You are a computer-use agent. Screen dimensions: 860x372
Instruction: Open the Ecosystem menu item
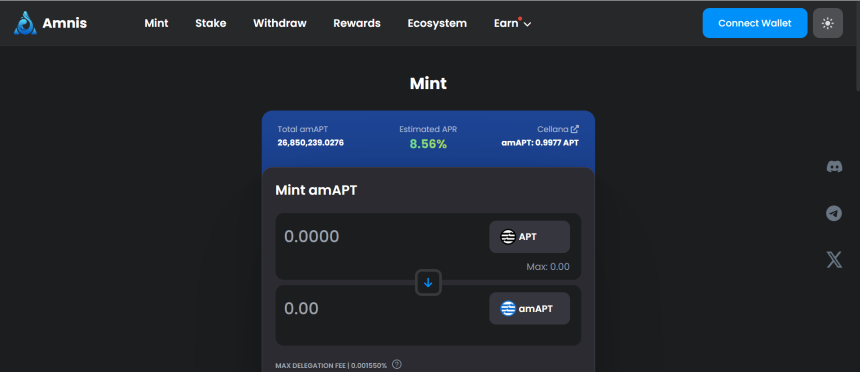tap(437, 23)
